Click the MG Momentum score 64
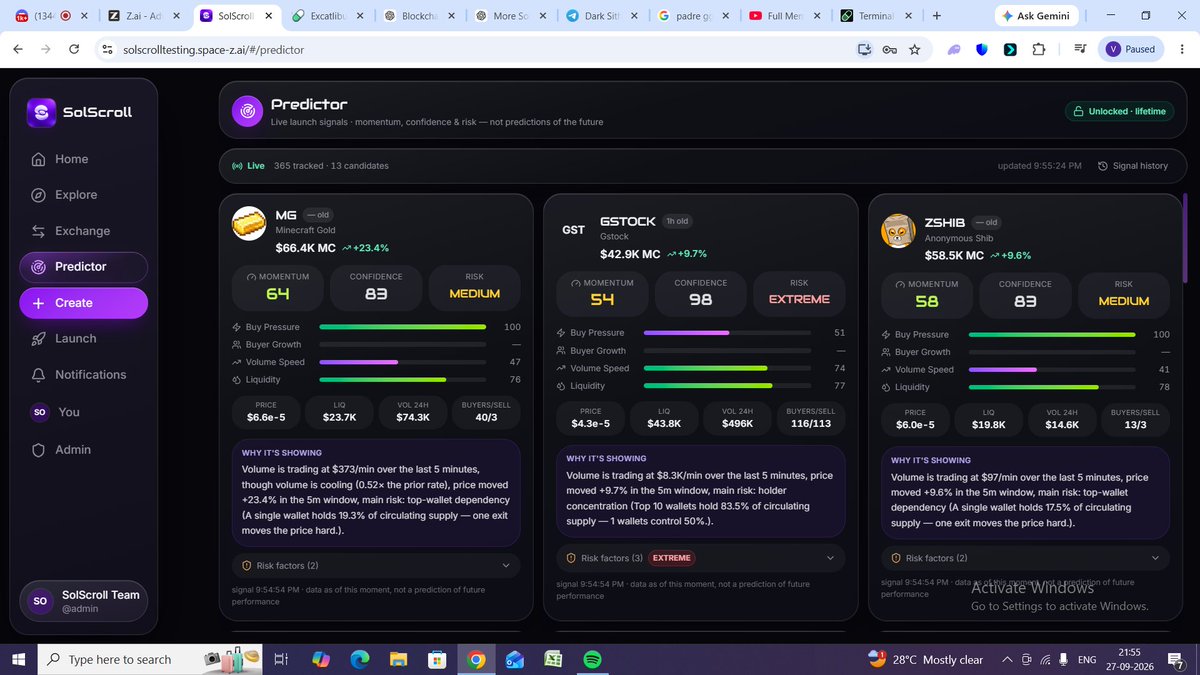The image size is (1200, 675). (x=277, y=294)
